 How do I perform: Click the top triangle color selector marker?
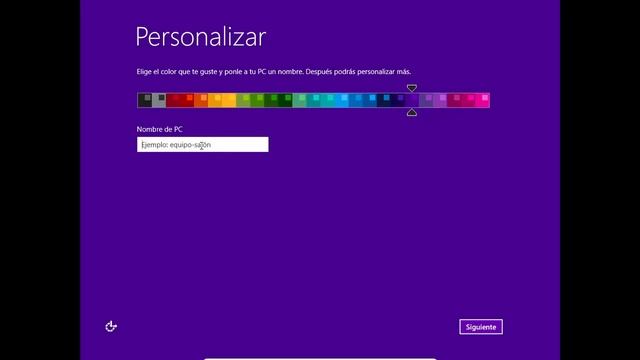[412, 88]
